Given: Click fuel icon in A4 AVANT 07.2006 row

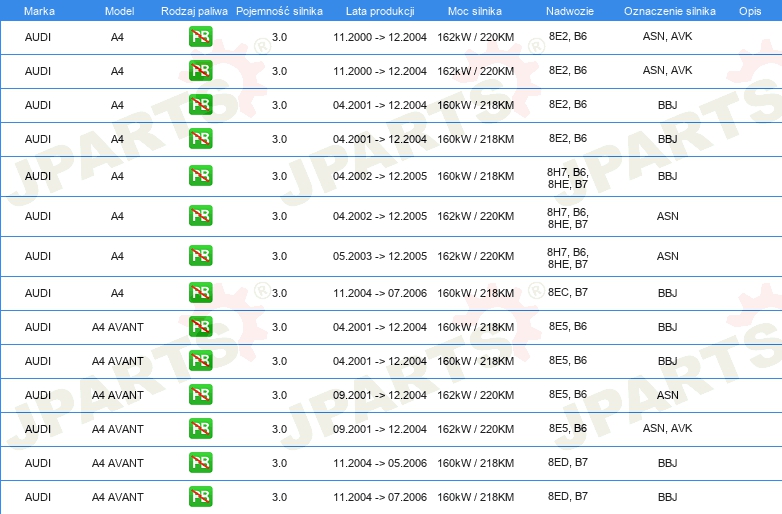Looking at the screenshot, I should coord(200,497).
